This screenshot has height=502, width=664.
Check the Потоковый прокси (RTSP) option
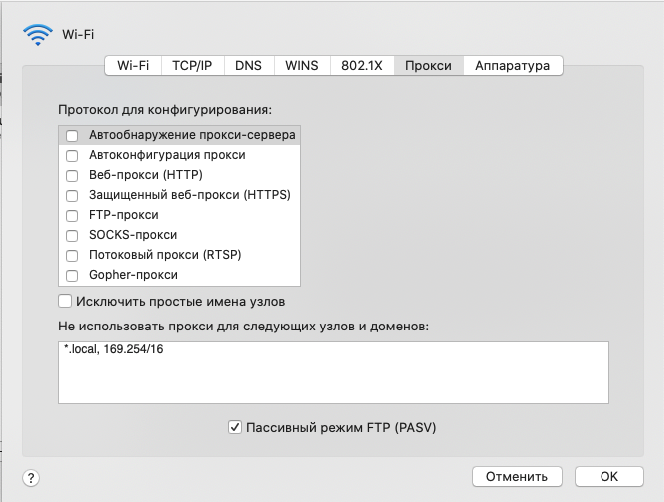click(72, 255)
